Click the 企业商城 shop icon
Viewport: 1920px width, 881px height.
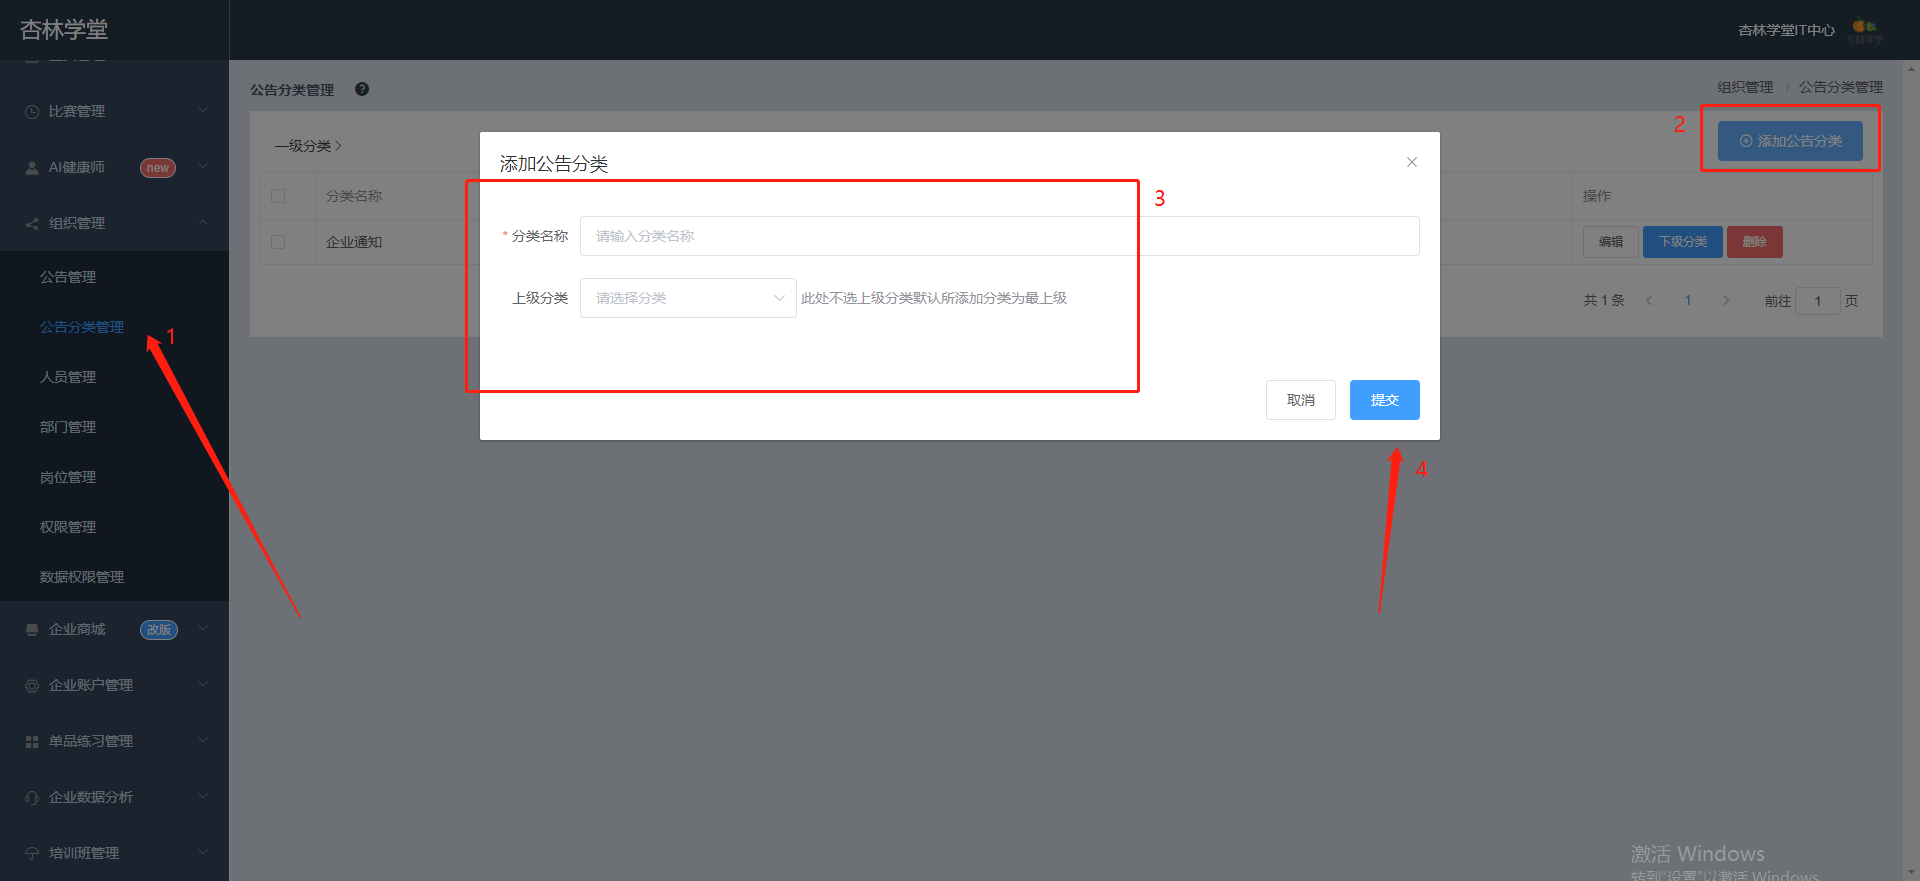pyautogui.click(x=32, y=630)
